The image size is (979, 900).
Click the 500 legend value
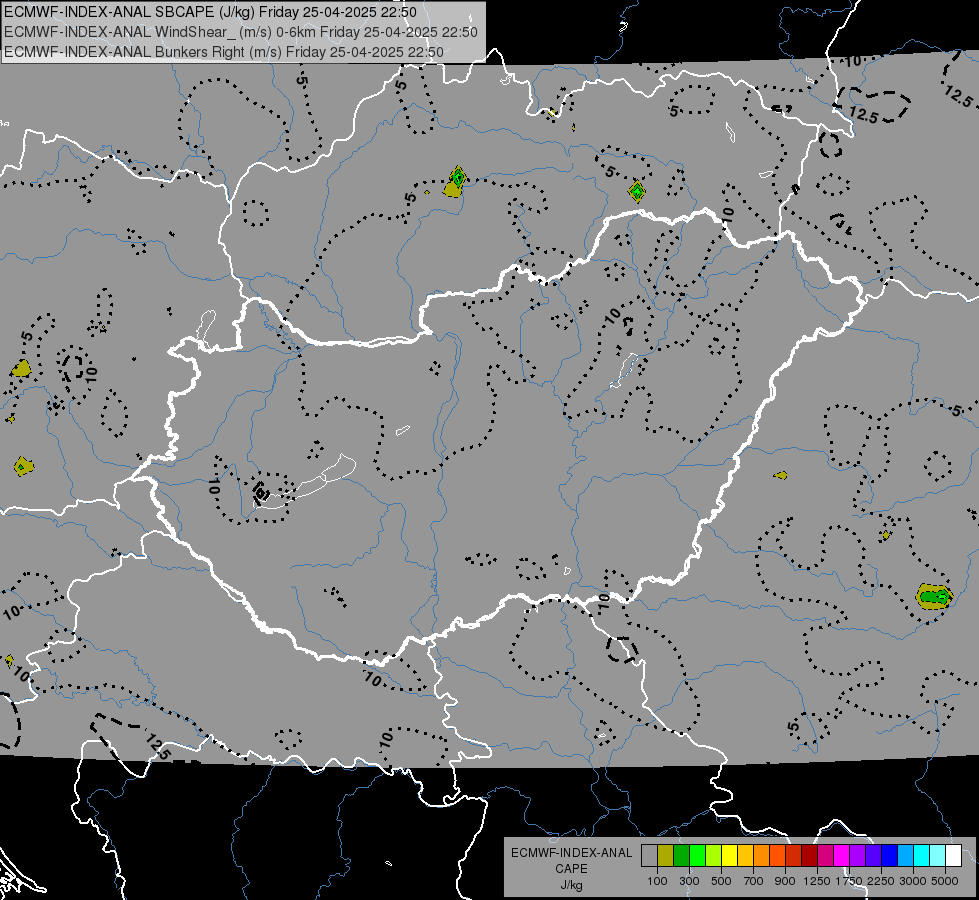(x=721, y=881)
